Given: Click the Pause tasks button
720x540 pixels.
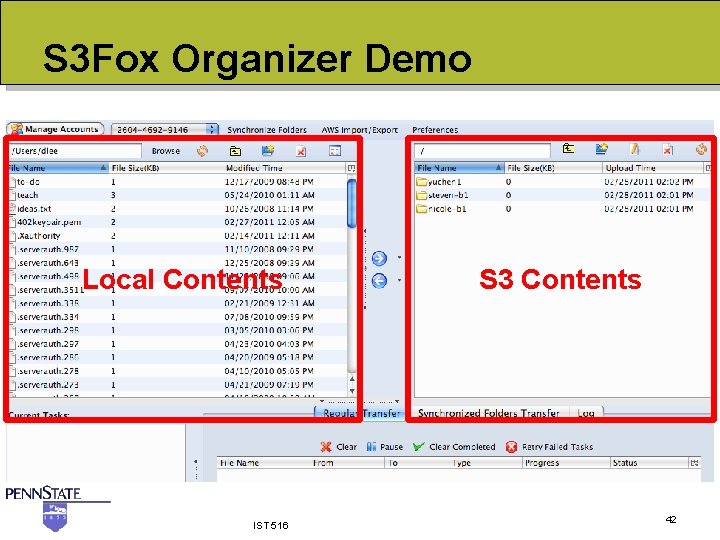Looking at the screenshot, I should point(385,447).
